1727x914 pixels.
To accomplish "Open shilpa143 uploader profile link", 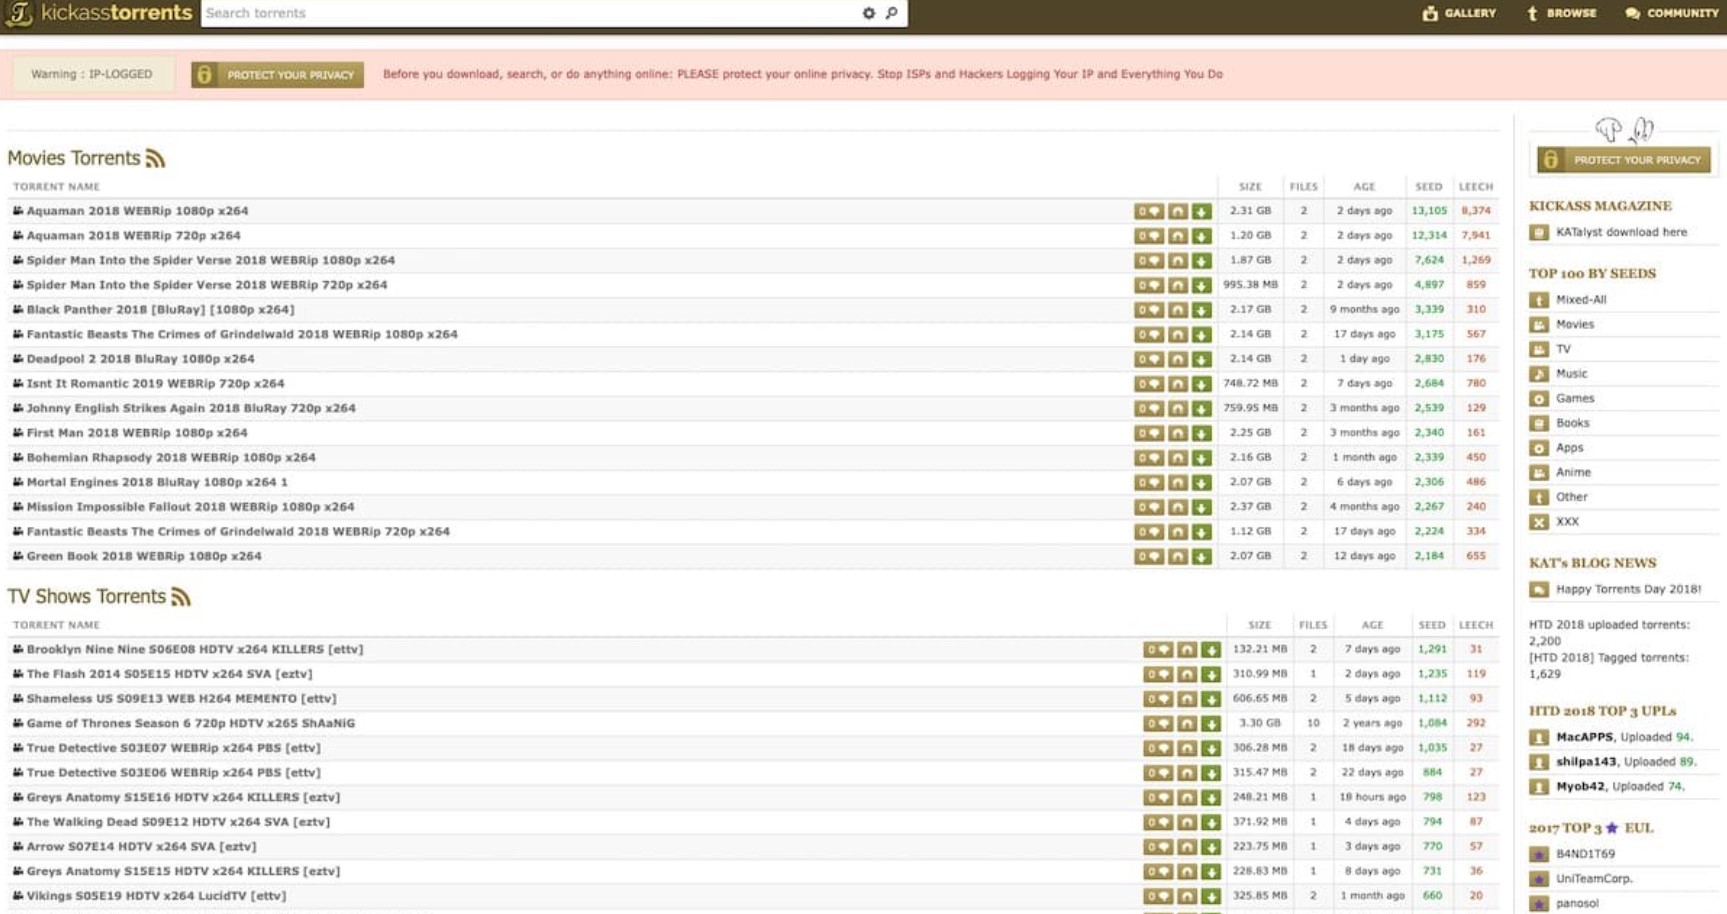I will coord(1586,762).
